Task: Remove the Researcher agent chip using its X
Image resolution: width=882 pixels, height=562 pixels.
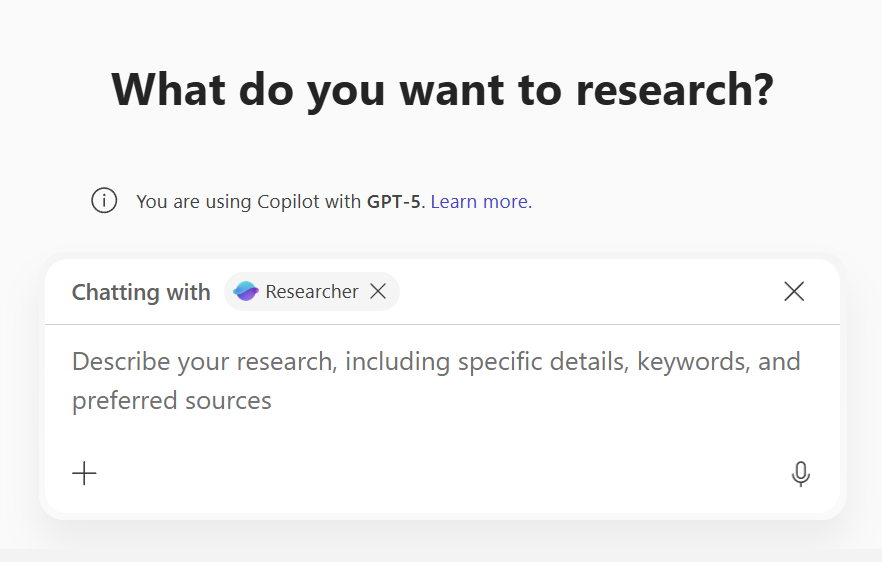Action: click(x=378, y=291)
